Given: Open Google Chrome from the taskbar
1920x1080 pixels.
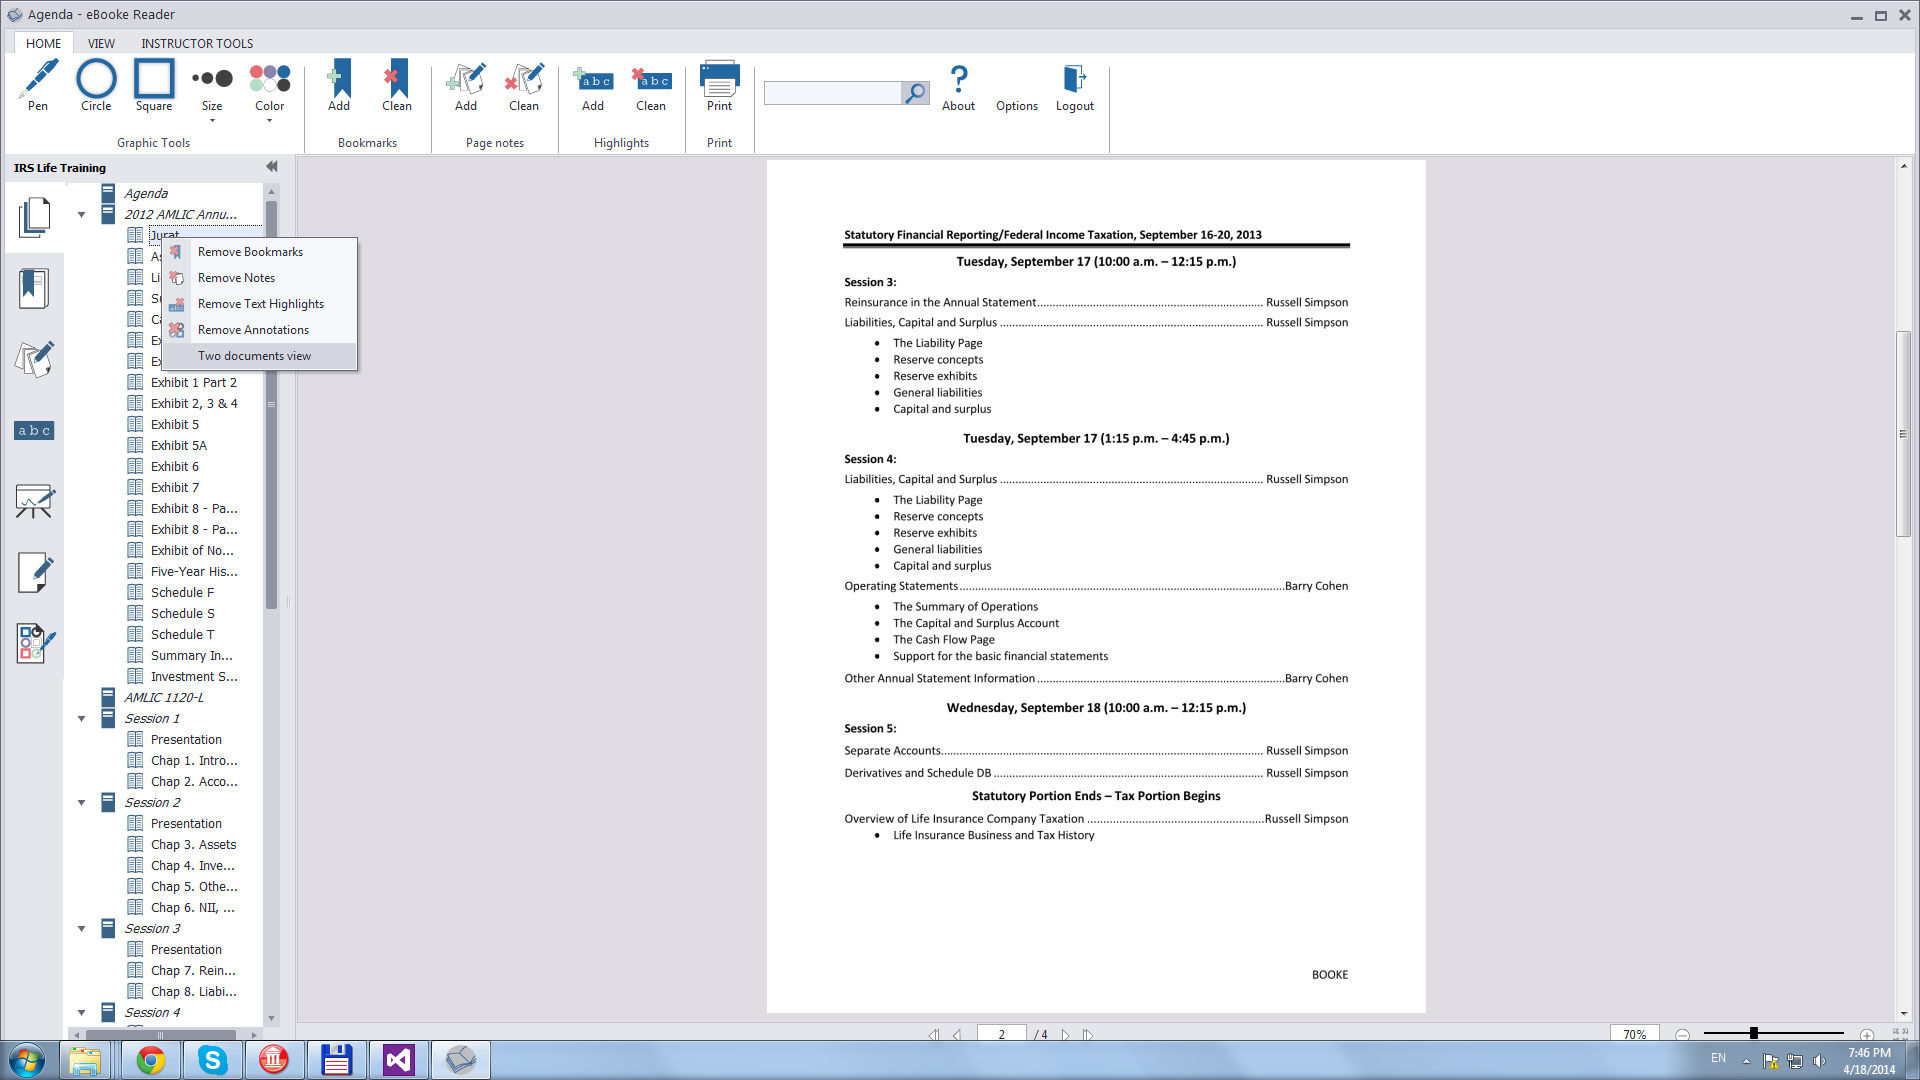Looking at the screenshot, I should point(151,1060).
